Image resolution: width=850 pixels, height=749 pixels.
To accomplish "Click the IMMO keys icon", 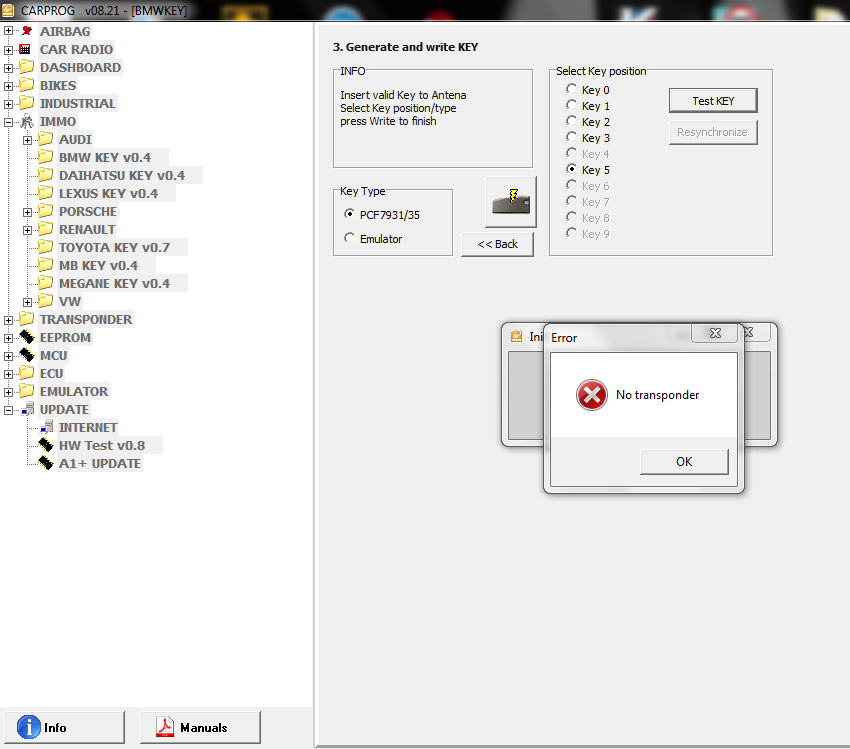I will point(27,121).
